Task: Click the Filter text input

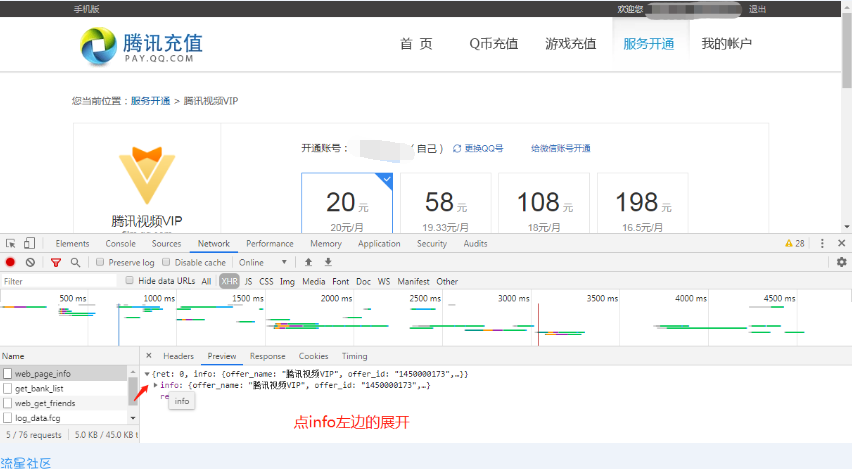Action: (59, 281)
